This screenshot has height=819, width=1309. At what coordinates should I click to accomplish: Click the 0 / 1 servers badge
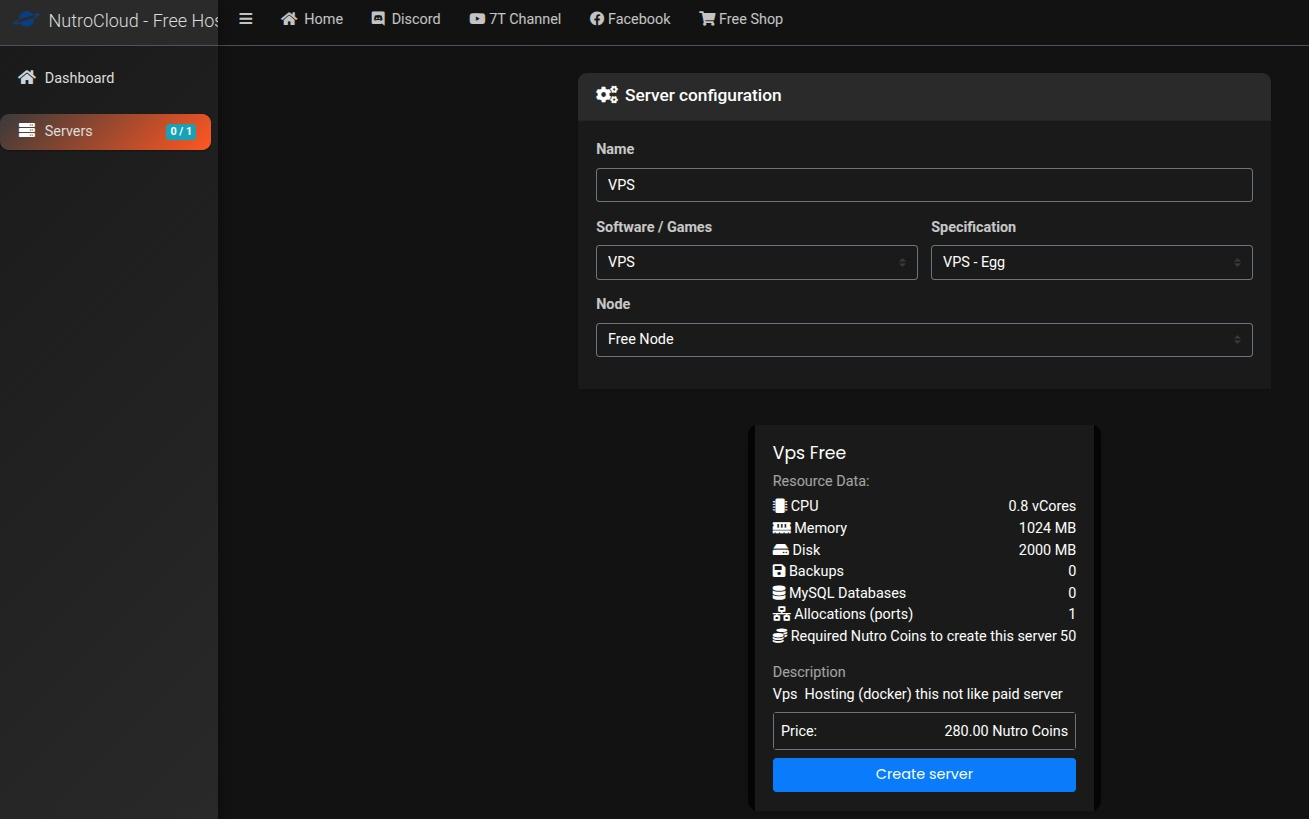click(181, 131)
